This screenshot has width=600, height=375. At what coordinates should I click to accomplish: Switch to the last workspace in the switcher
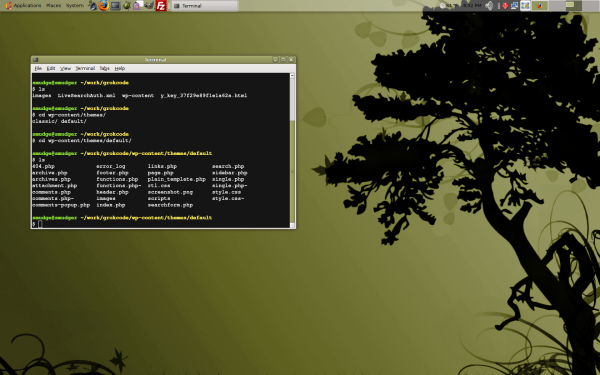point(591,6)
